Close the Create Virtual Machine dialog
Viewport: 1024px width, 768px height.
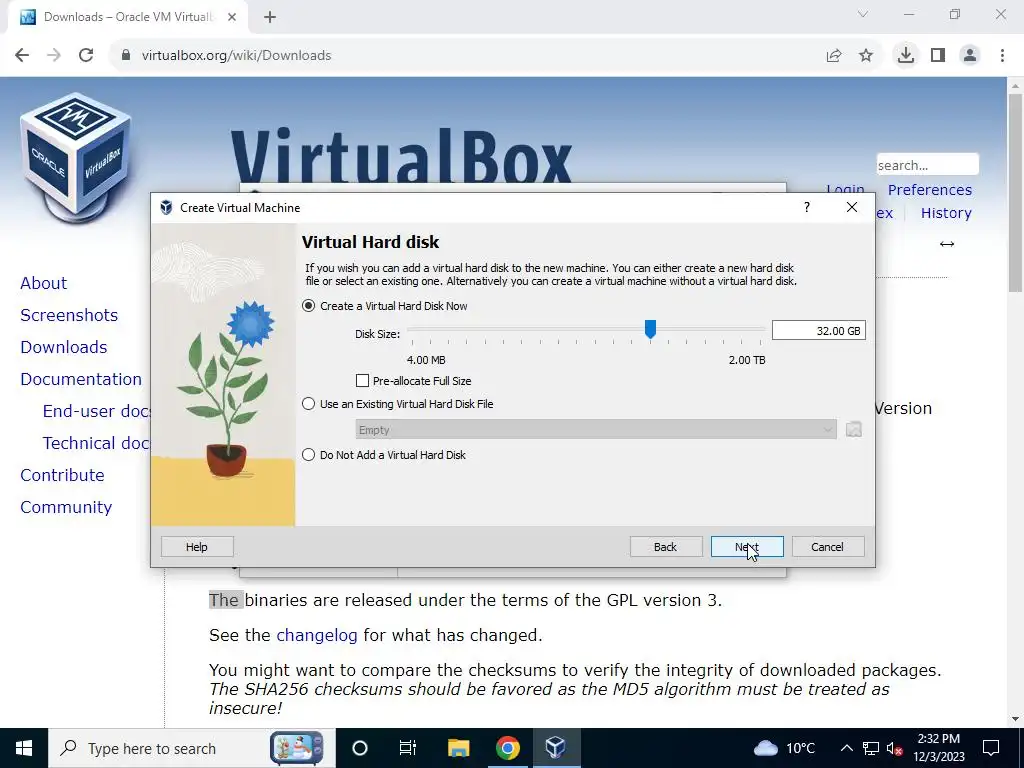tap(852, 207)
